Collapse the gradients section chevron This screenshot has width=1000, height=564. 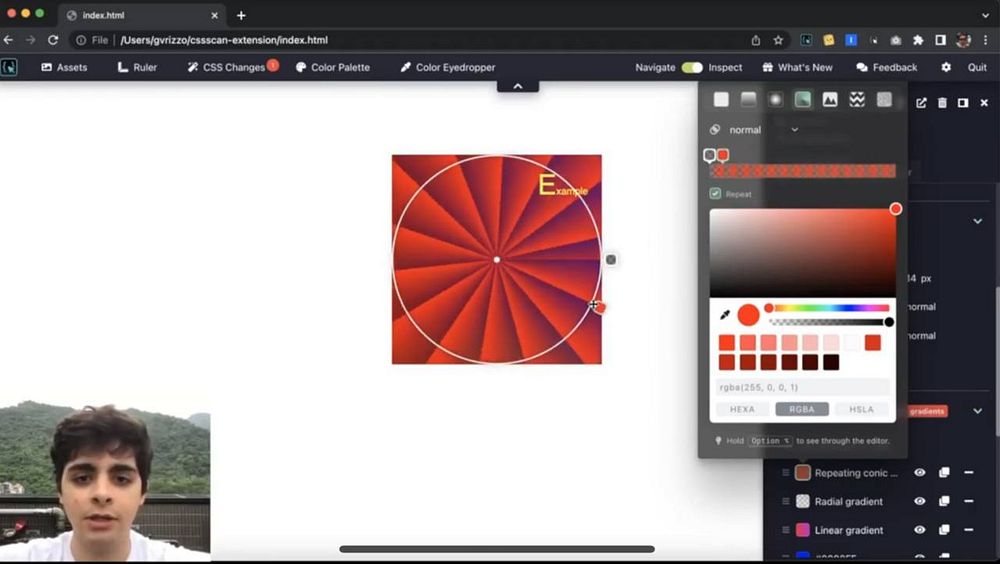coord(977,411)
